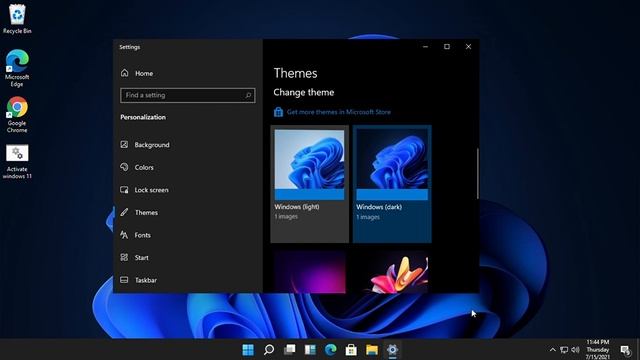Open the Recycle Bin desktop icon

click(17, 19)
